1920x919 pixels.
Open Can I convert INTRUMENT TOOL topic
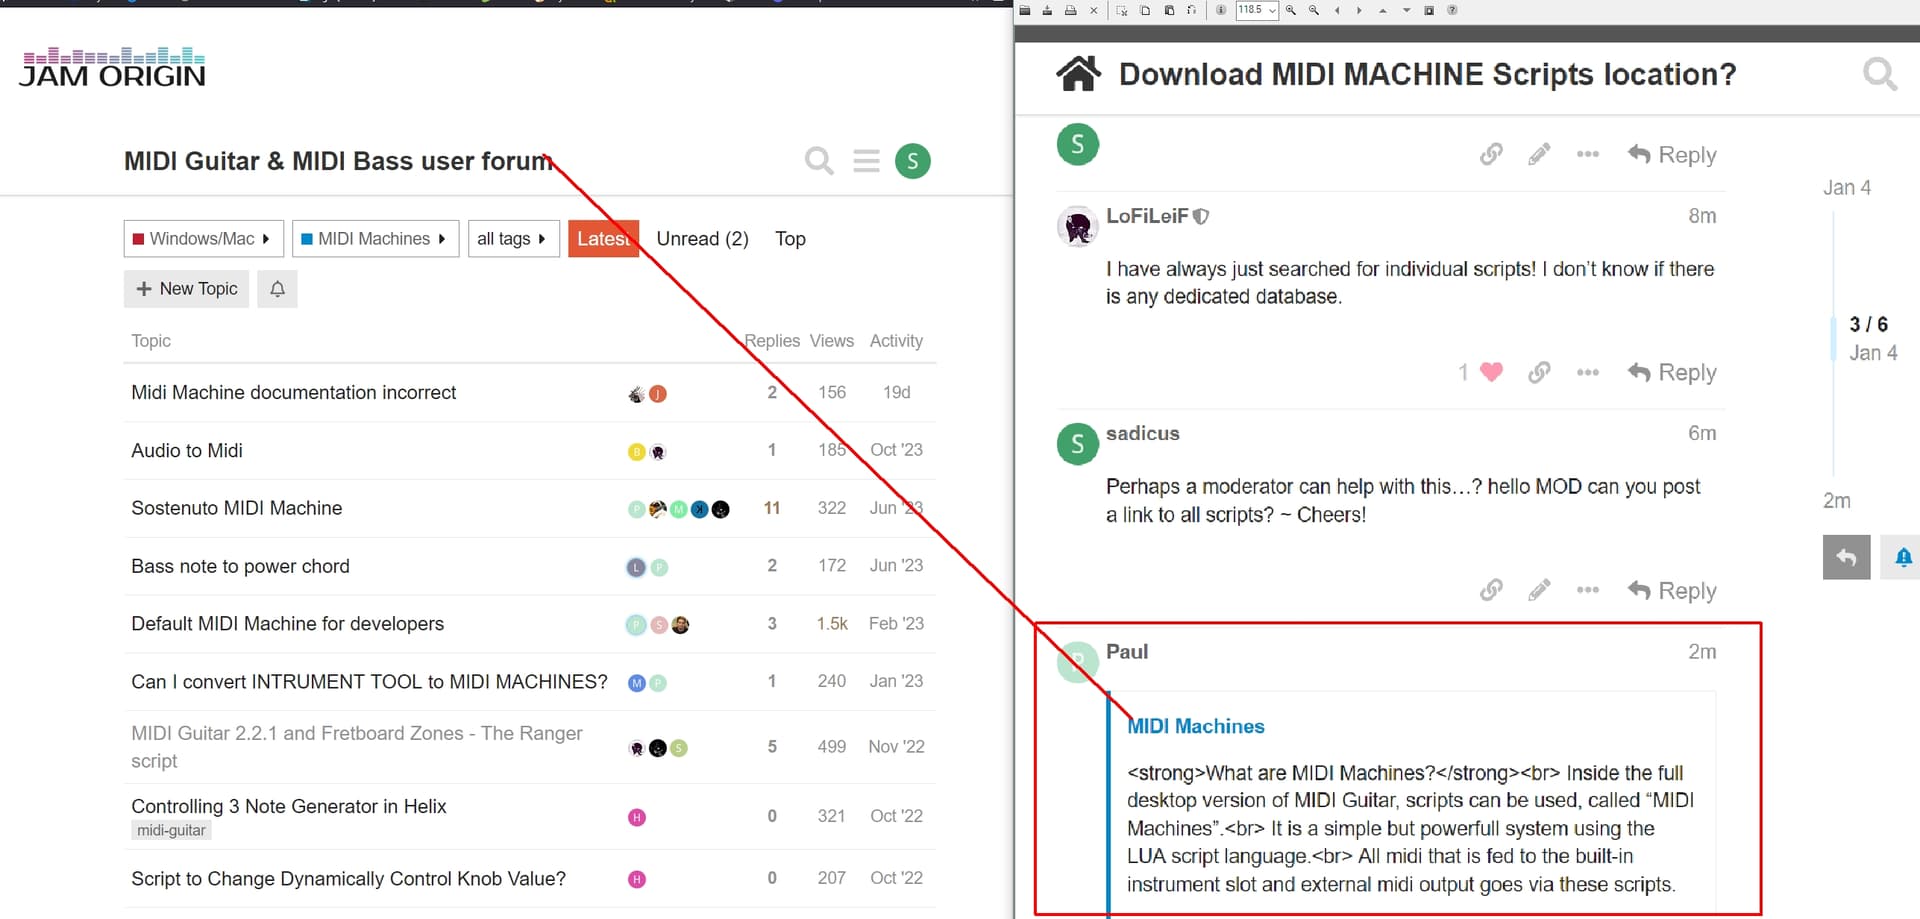(370, 682)
